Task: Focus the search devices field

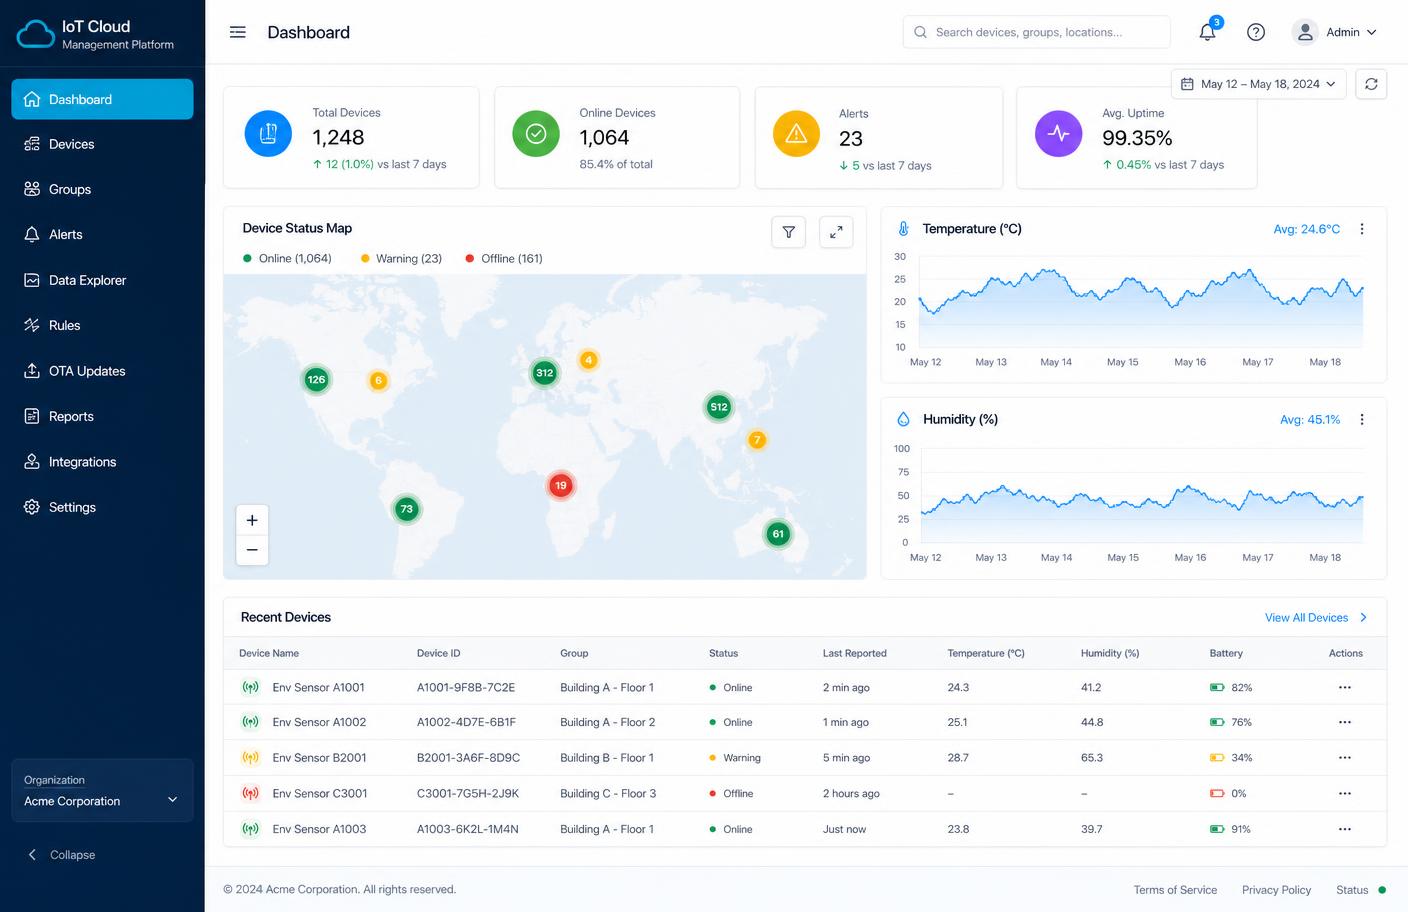Action: (x=1037, y=32)
